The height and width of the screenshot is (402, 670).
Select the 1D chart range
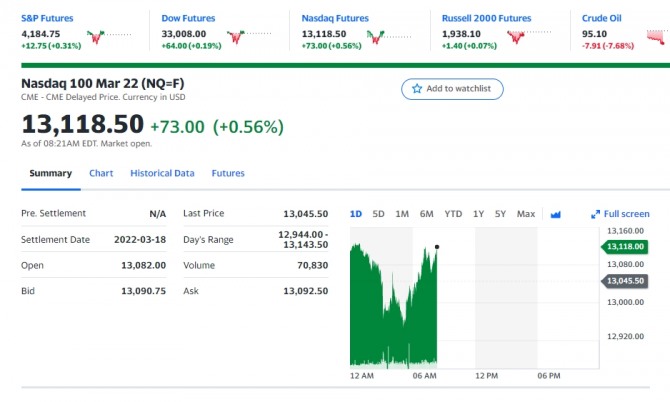[x=356, y=214]
